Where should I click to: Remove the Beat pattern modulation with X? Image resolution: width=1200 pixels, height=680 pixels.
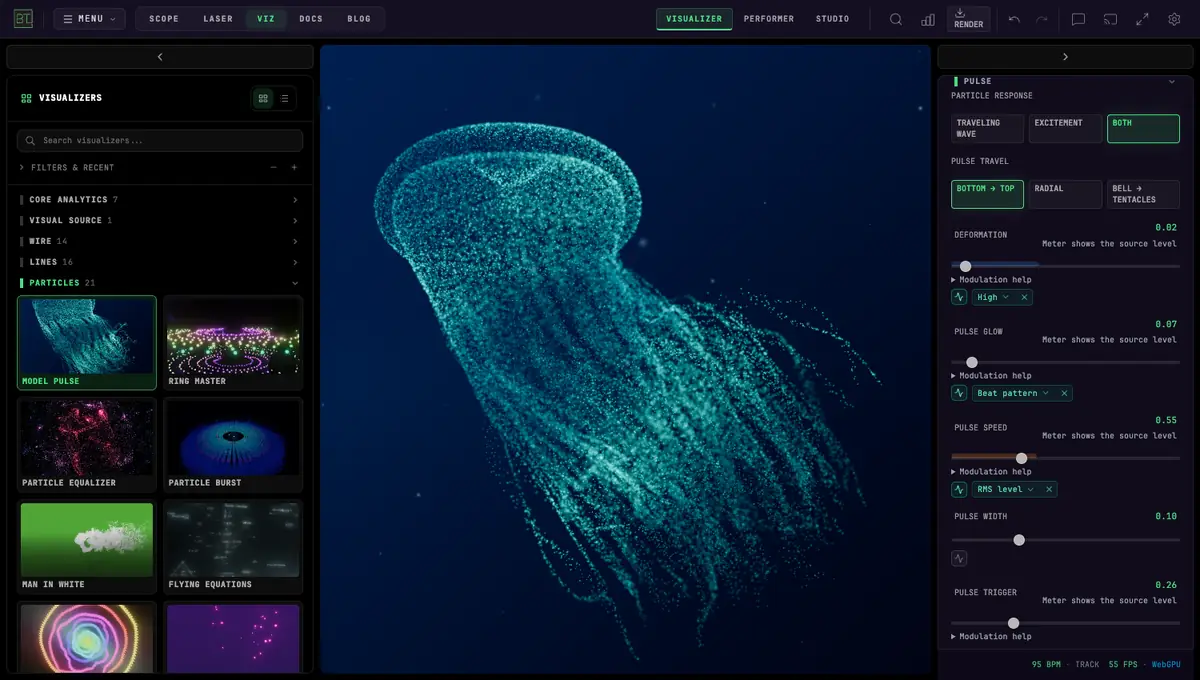click(x=1064, y=393)
